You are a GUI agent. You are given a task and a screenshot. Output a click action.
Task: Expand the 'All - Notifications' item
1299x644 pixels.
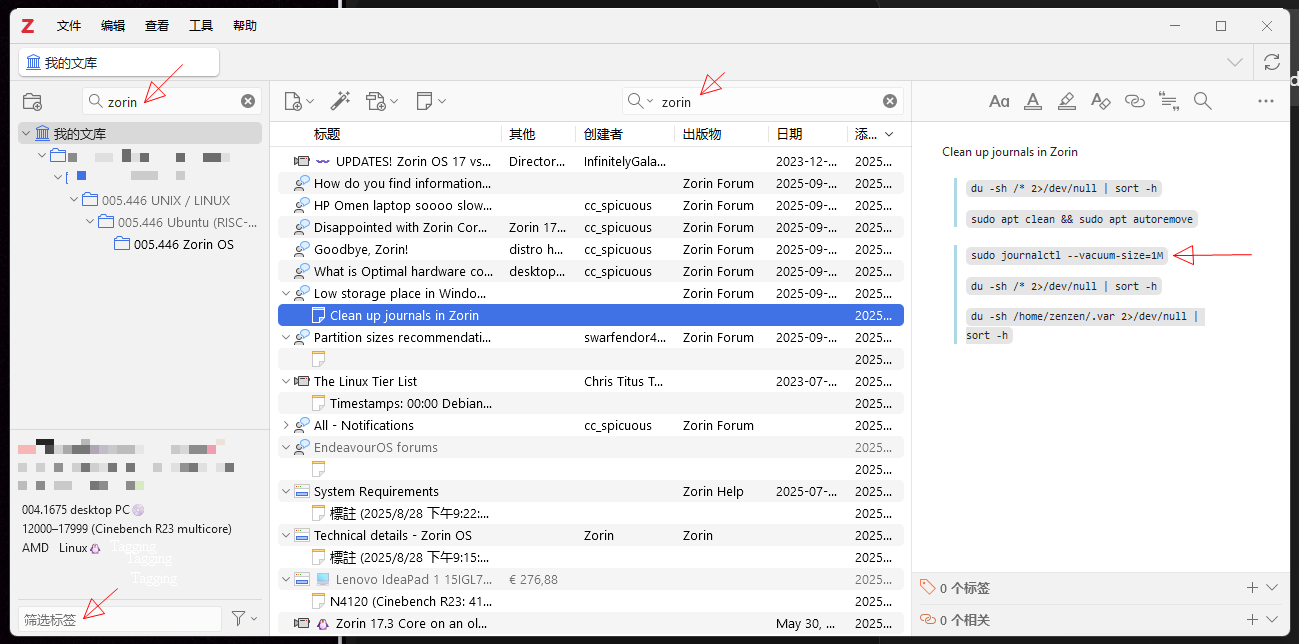pyautogui.click(x=286, y=425)
